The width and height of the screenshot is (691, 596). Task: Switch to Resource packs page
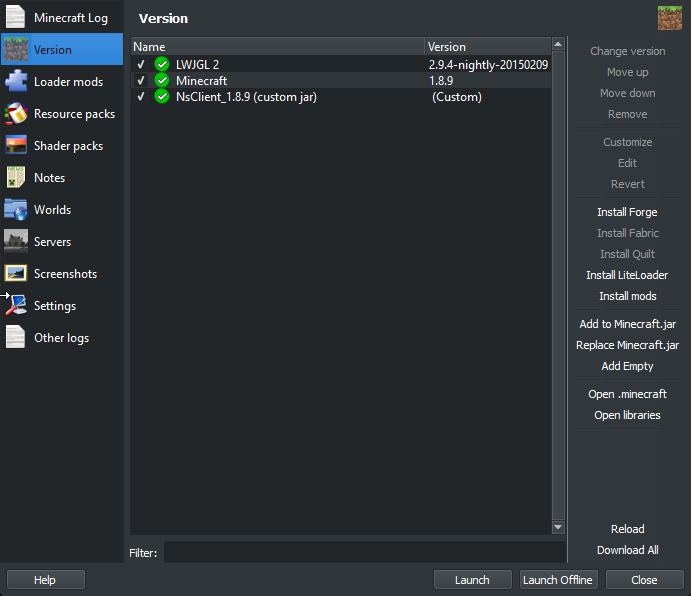(x=62, y=114)
